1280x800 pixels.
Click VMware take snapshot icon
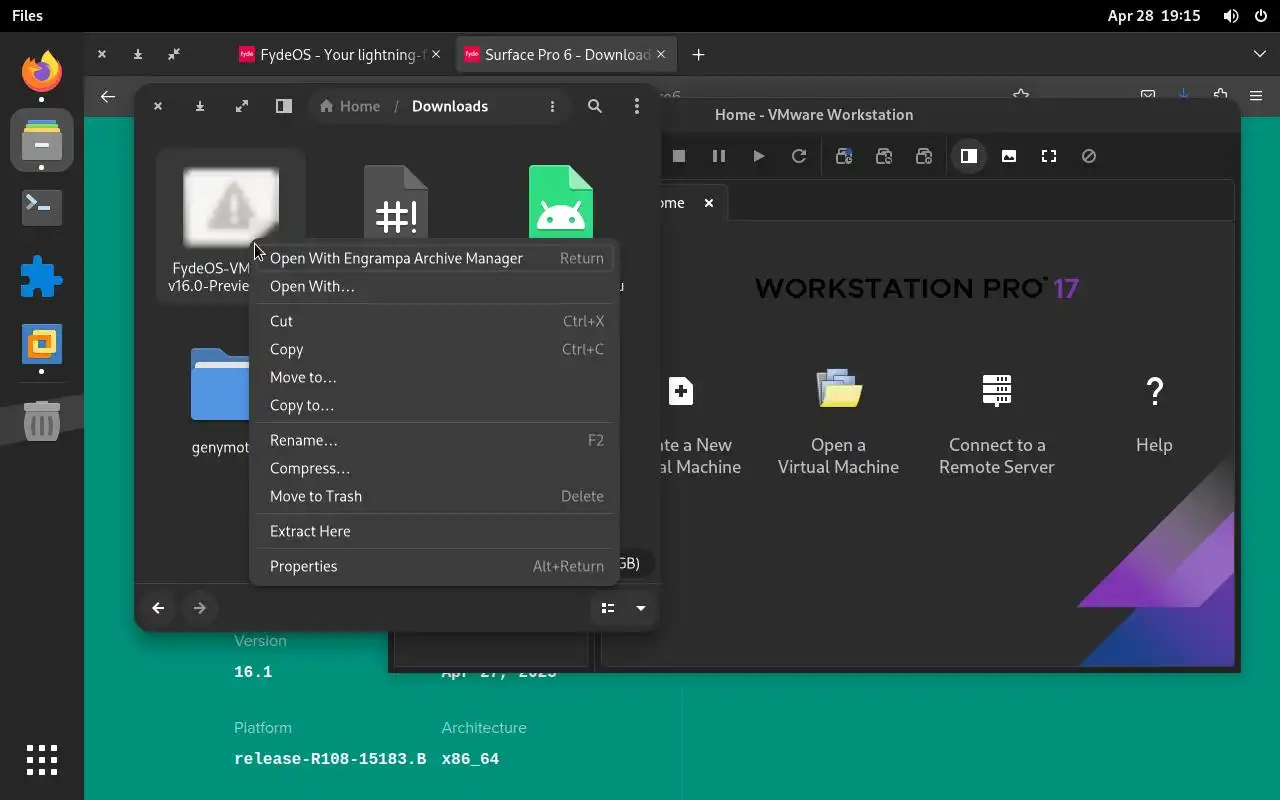(844, 156)
